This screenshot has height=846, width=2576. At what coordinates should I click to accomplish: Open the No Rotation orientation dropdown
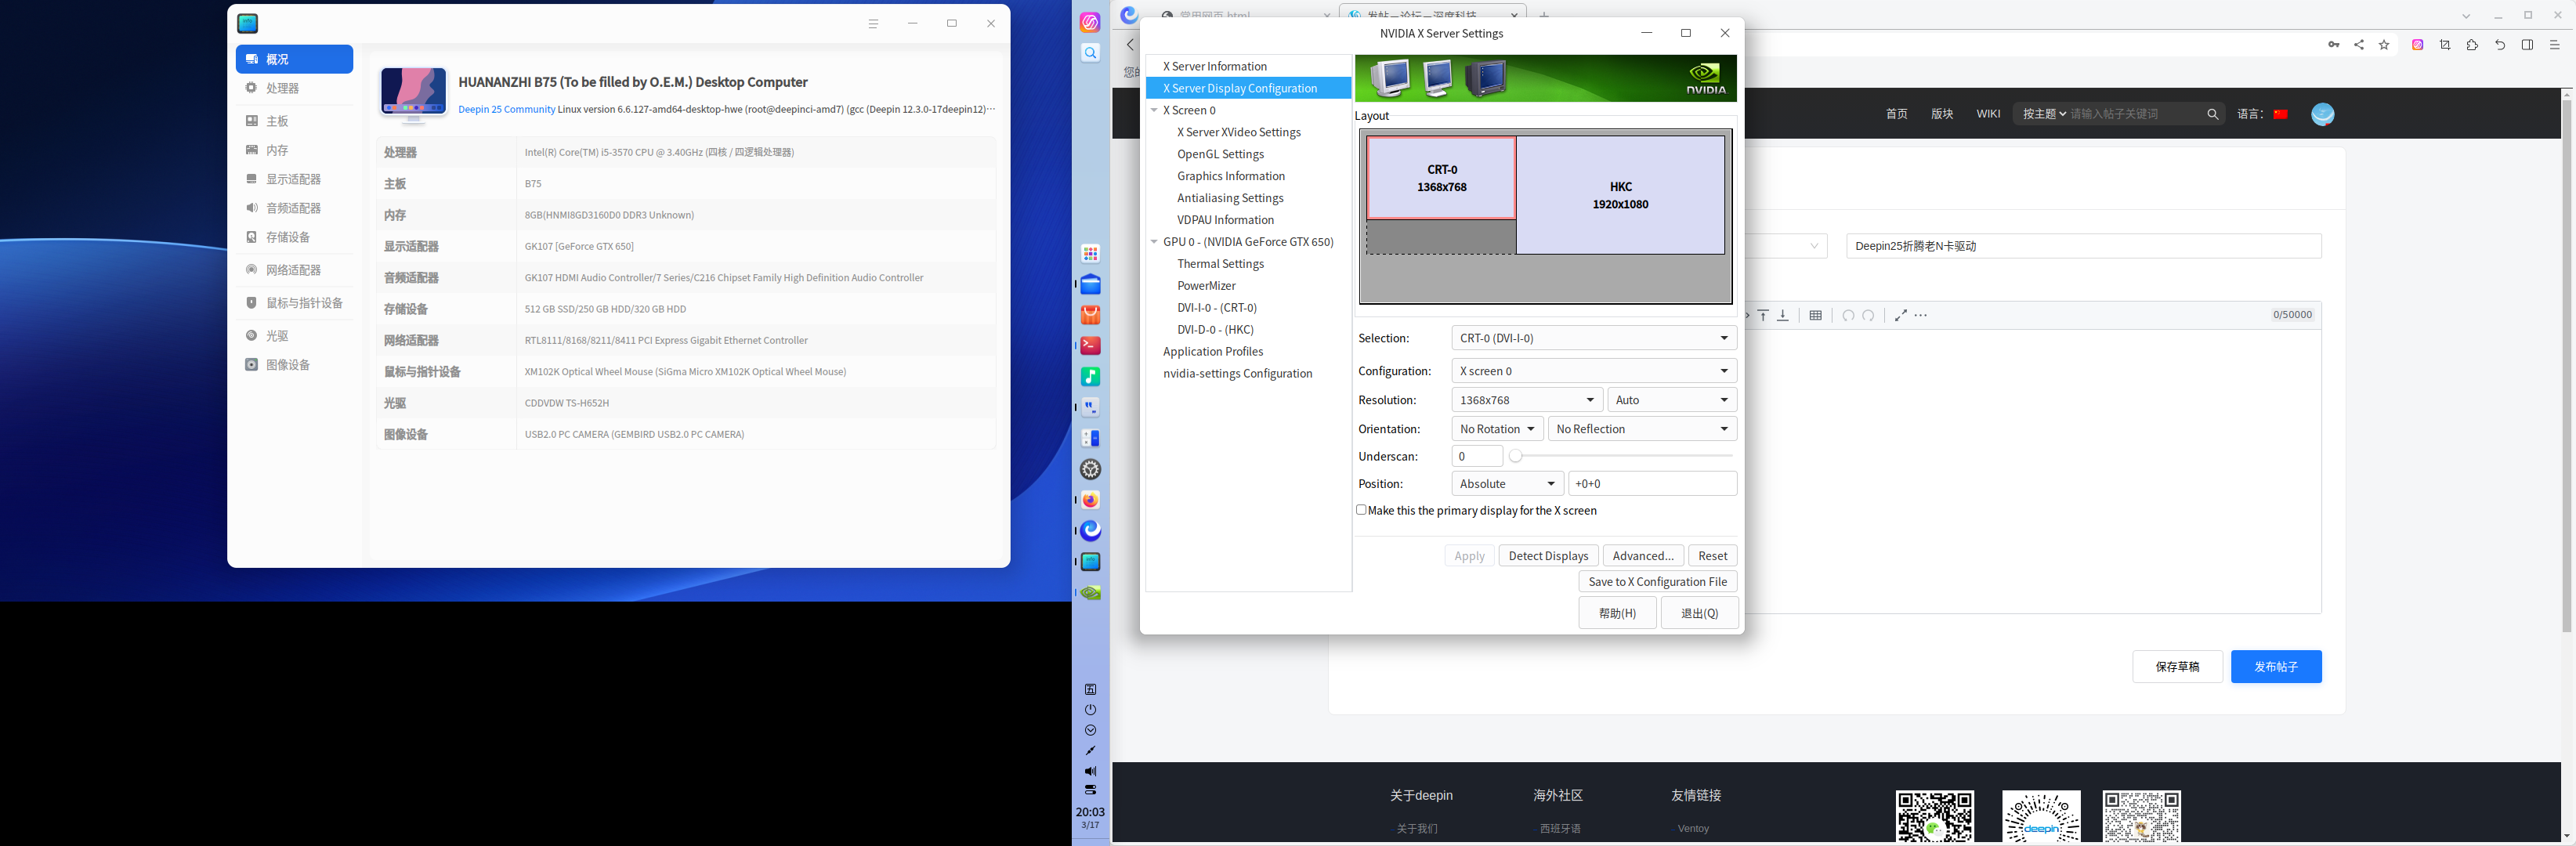(1496, 429)
